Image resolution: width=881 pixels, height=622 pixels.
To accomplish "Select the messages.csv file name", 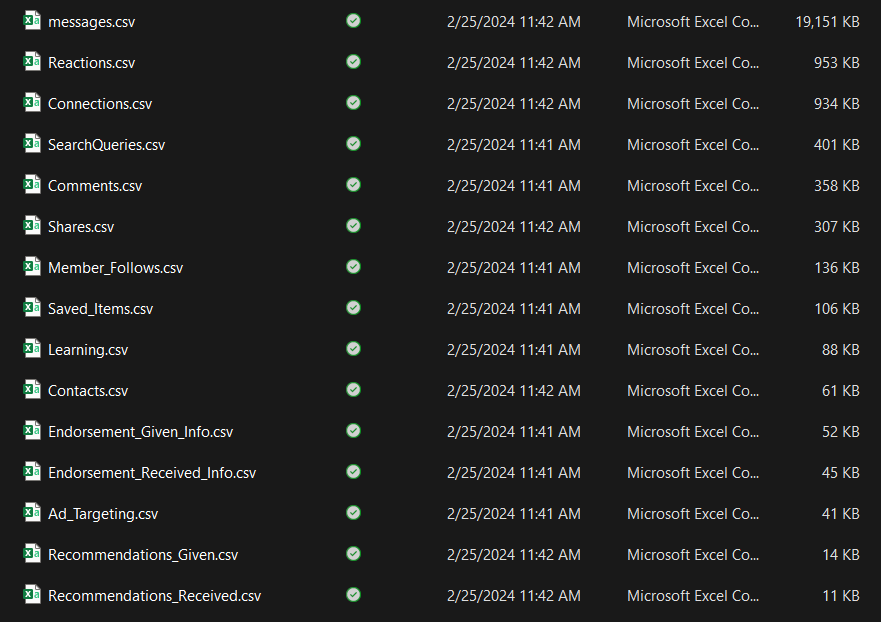I will coord(92,22).
